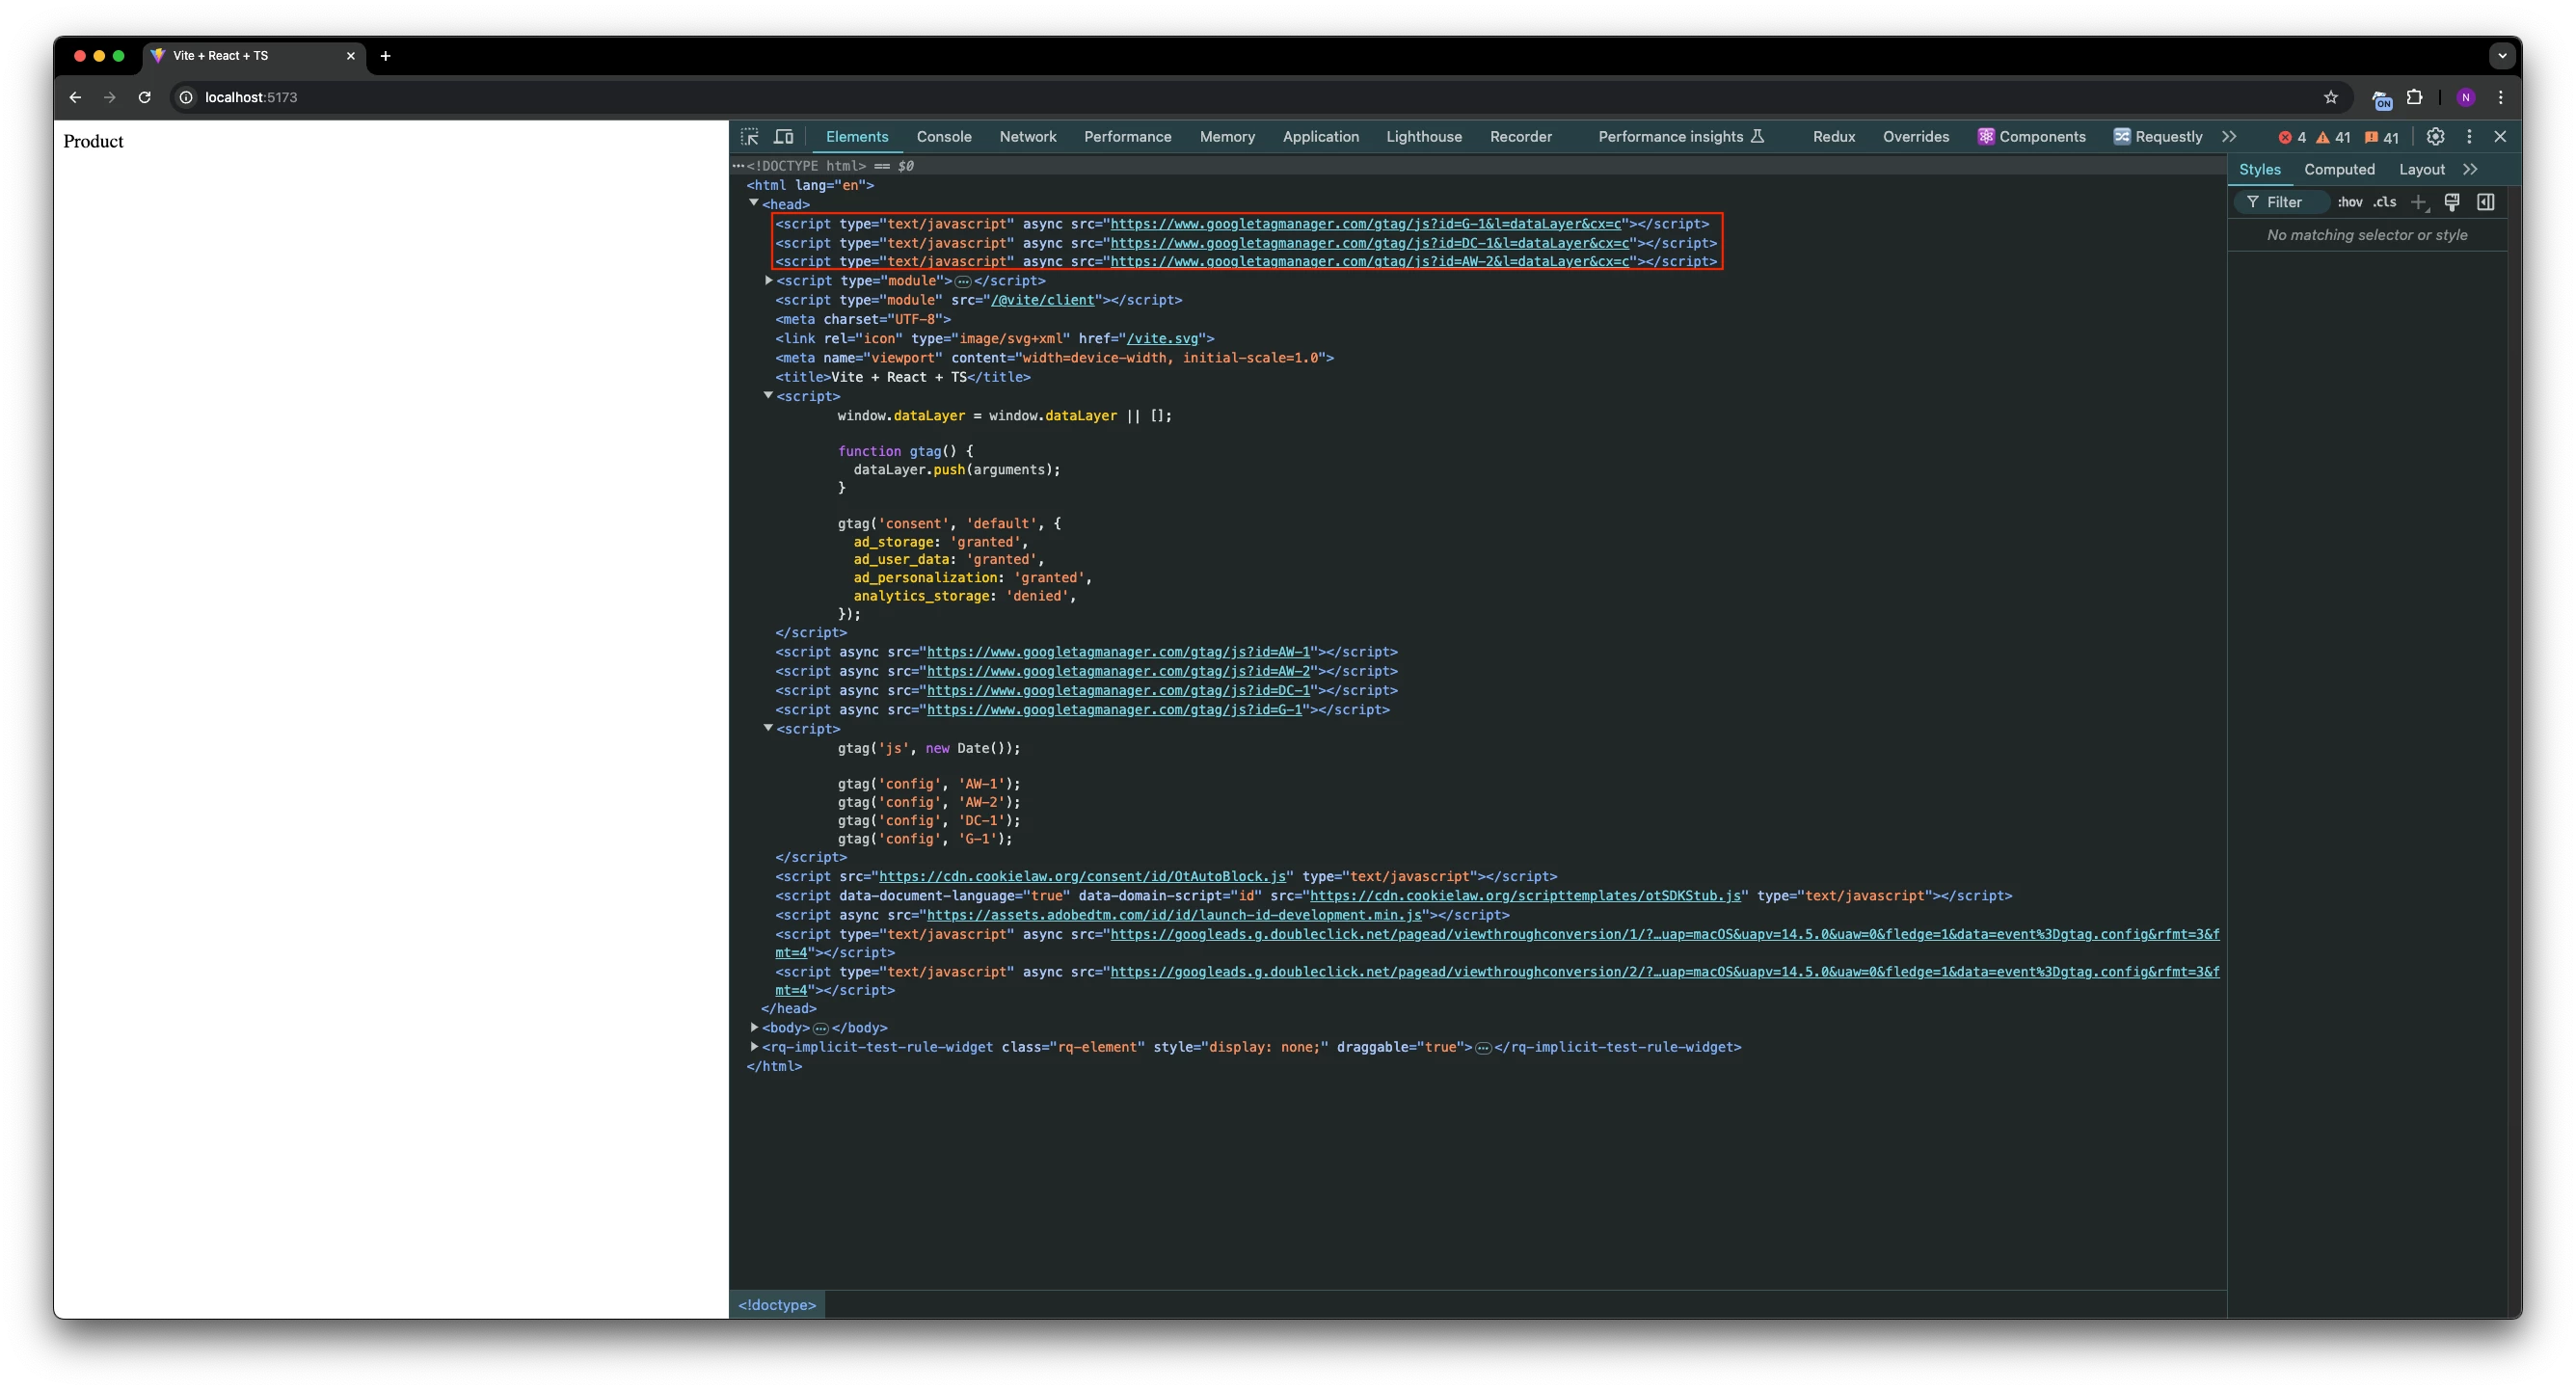The image size is (2576, 1390).
Task: Toggle the device toolbar icon
Action: 784,137
